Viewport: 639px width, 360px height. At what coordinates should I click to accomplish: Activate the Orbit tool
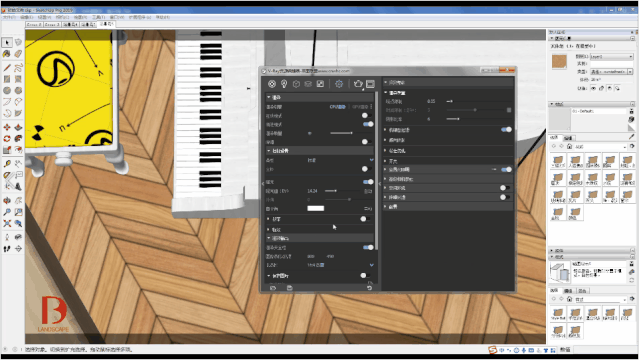[x=7, y=201]
